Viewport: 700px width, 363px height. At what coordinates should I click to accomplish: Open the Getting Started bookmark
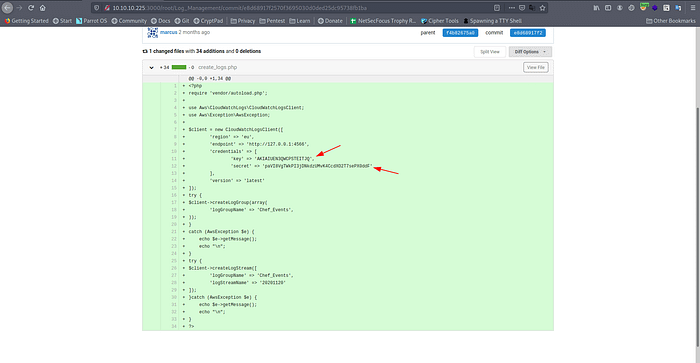26,21
